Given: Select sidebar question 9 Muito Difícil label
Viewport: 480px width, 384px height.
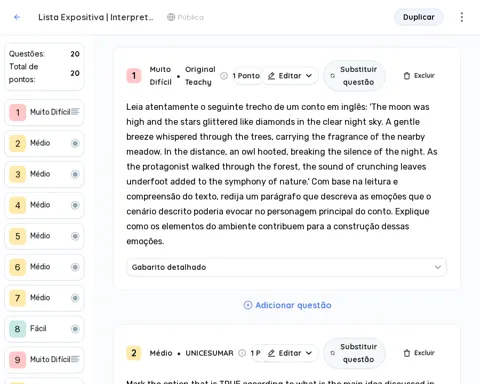Looking at the screenshot, I should tap(50, 359).
